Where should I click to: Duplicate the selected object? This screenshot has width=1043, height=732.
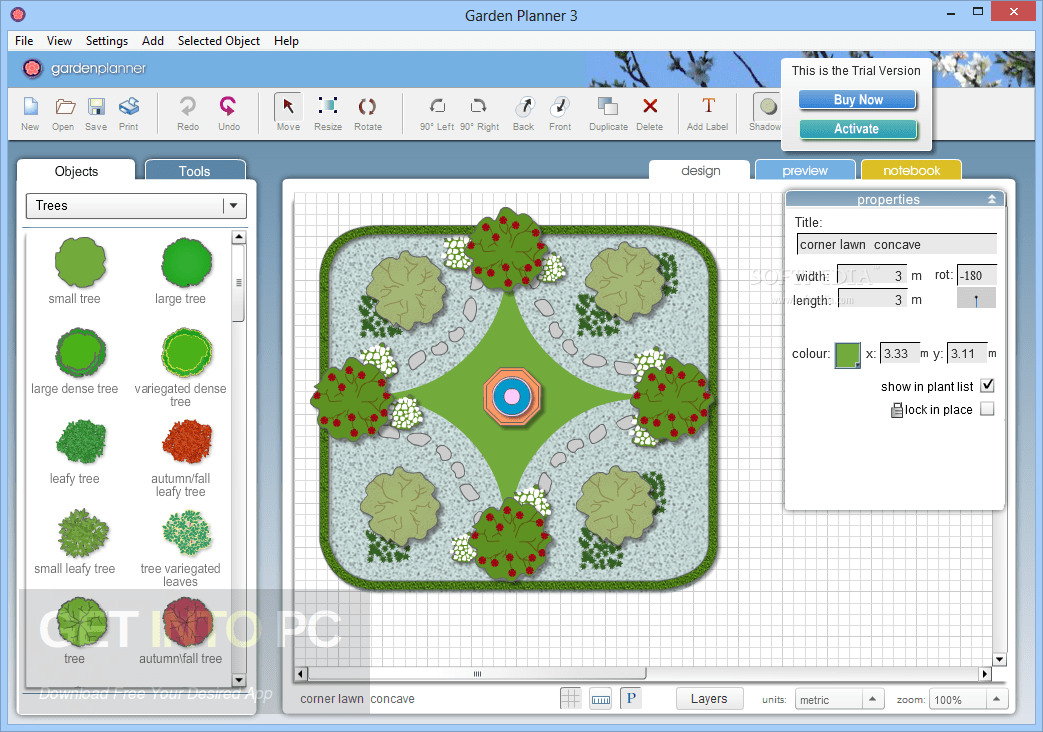pyautogui.click(x=607, y=112)
